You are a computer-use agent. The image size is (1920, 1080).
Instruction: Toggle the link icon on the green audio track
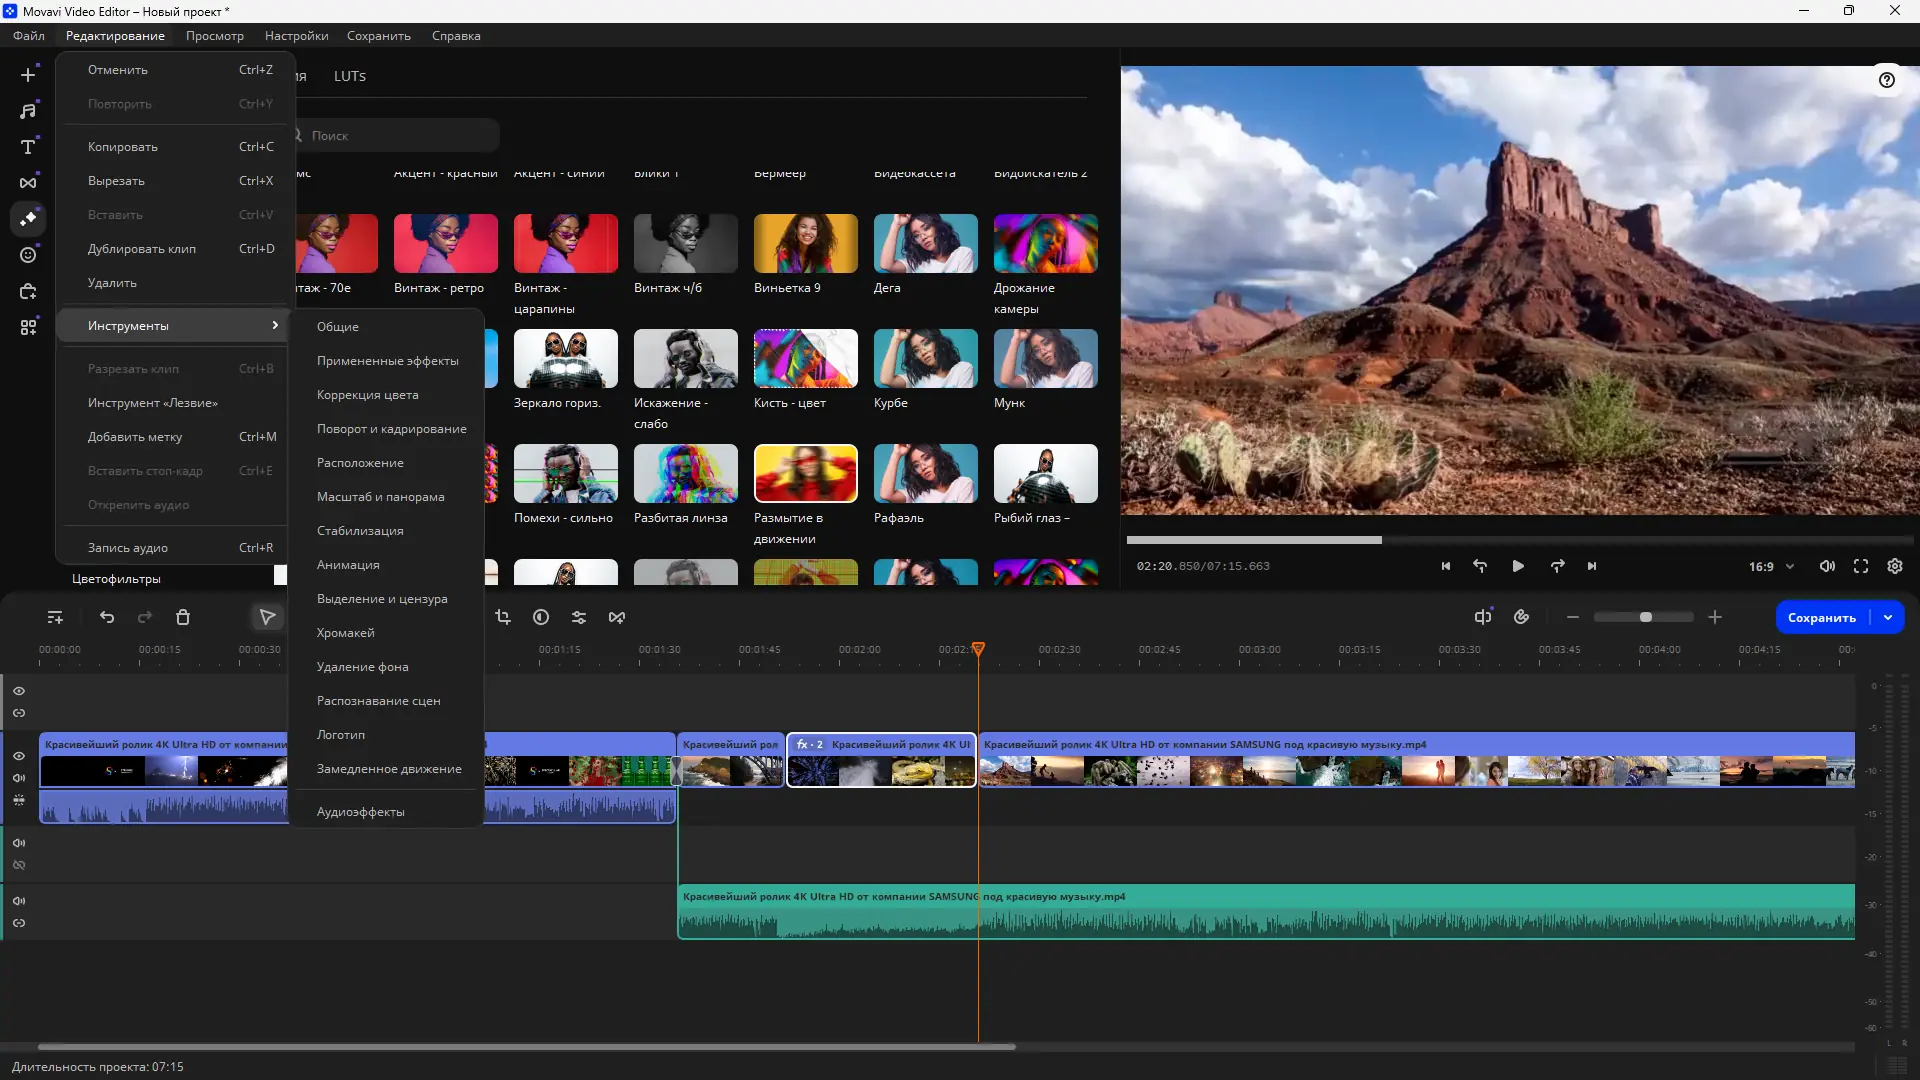[19, 923]
